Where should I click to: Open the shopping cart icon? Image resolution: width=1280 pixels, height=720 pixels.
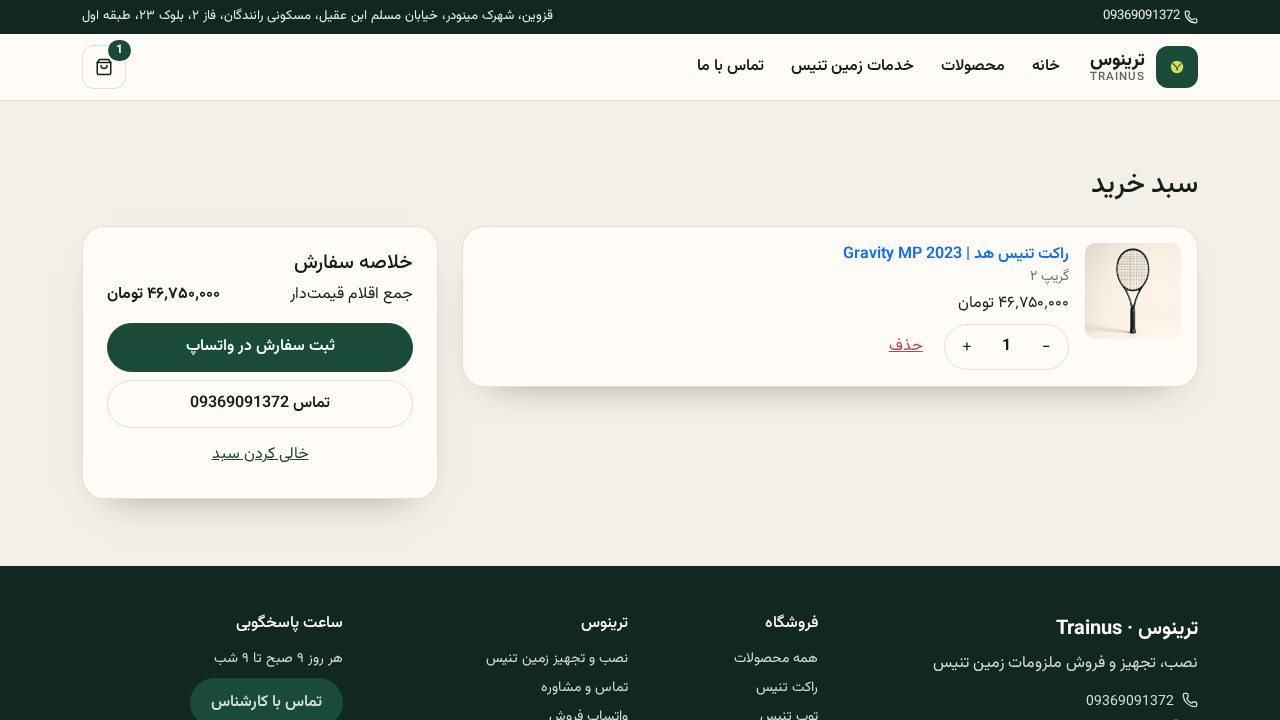click(x=104, y=67)
